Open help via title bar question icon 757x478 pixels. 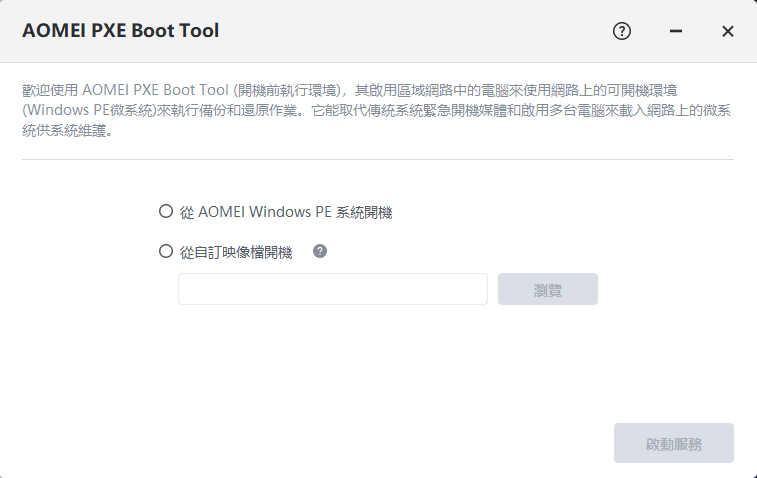(622, 31)
